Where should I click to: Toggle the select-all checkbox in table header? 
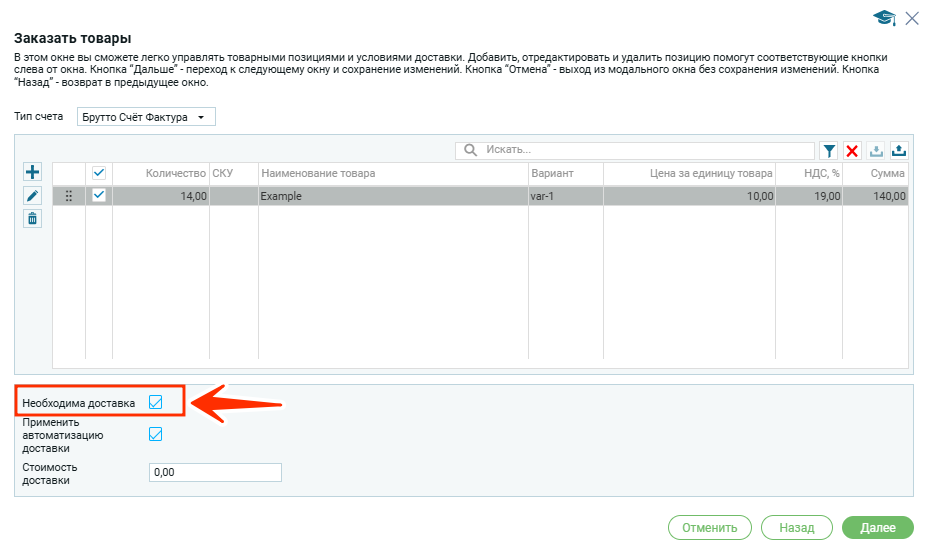click(x=99, y=173)
